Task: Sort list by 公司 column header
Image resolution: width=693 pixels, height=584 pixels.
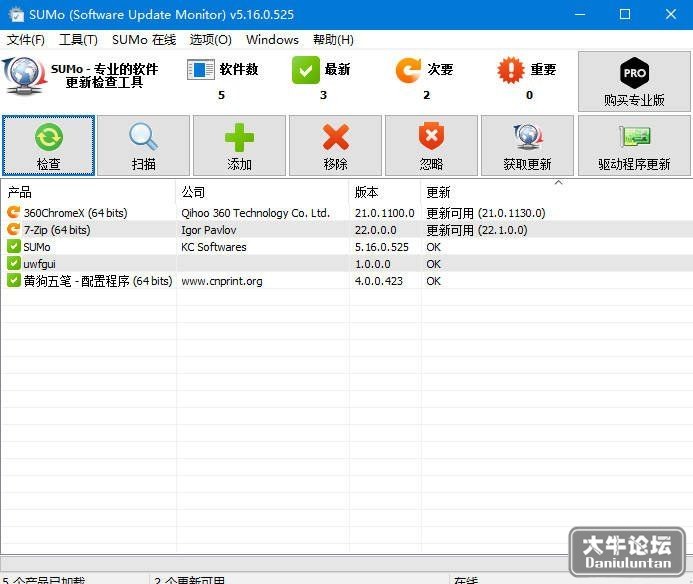Action: (x=263, y=192)
